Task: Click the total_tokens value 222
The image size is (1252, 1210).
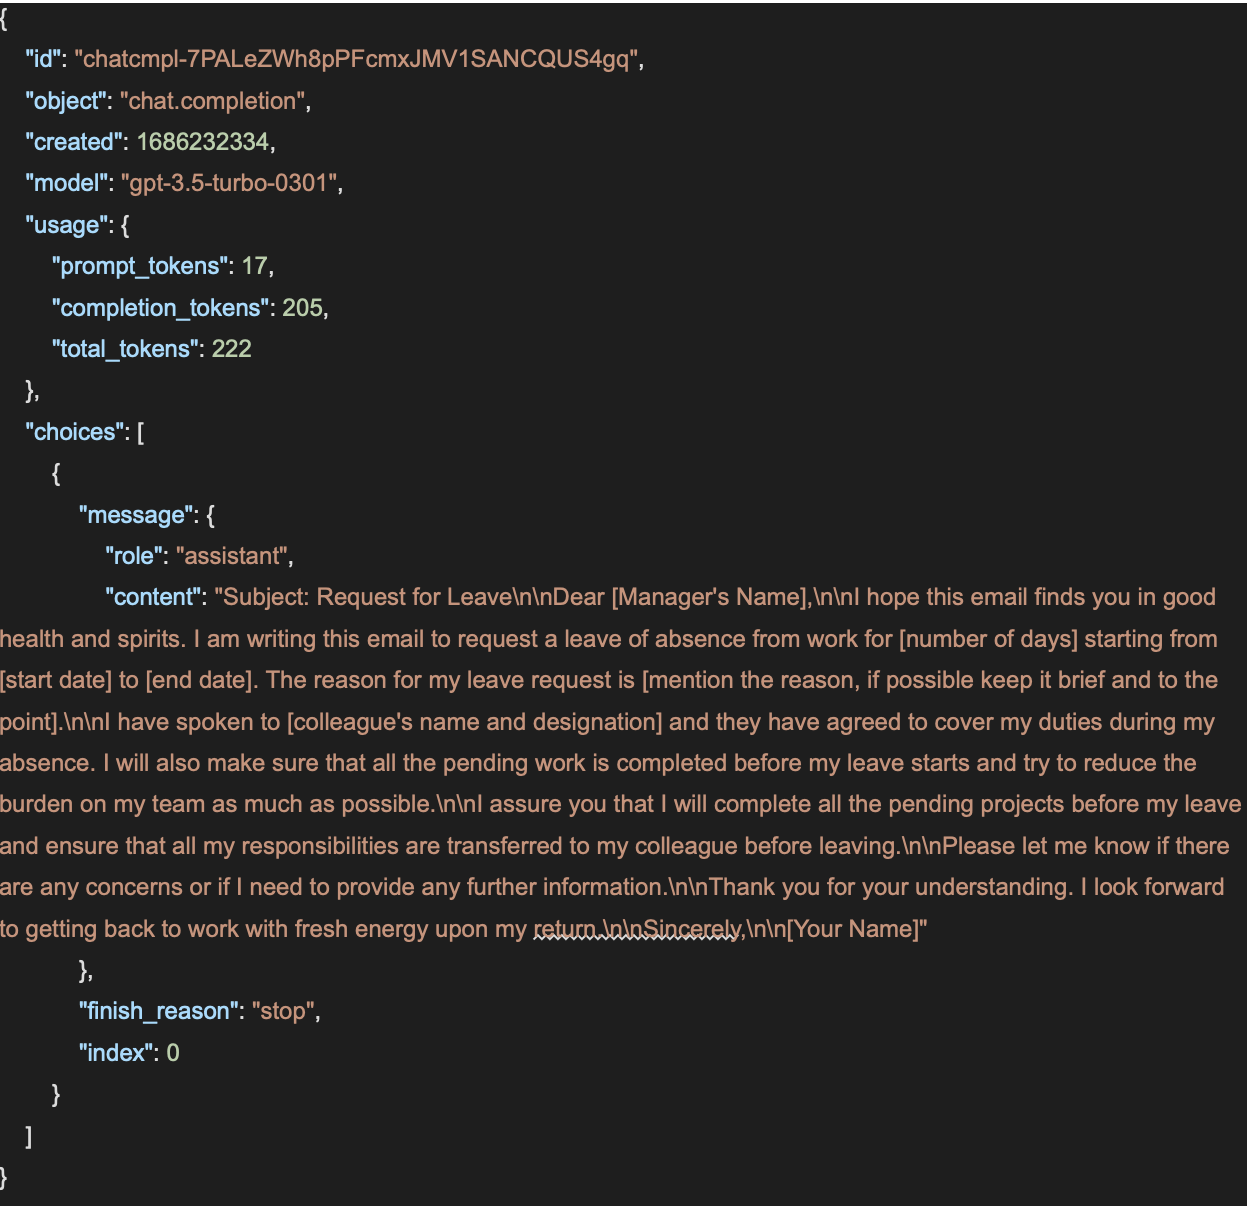Action: (231, 349)
